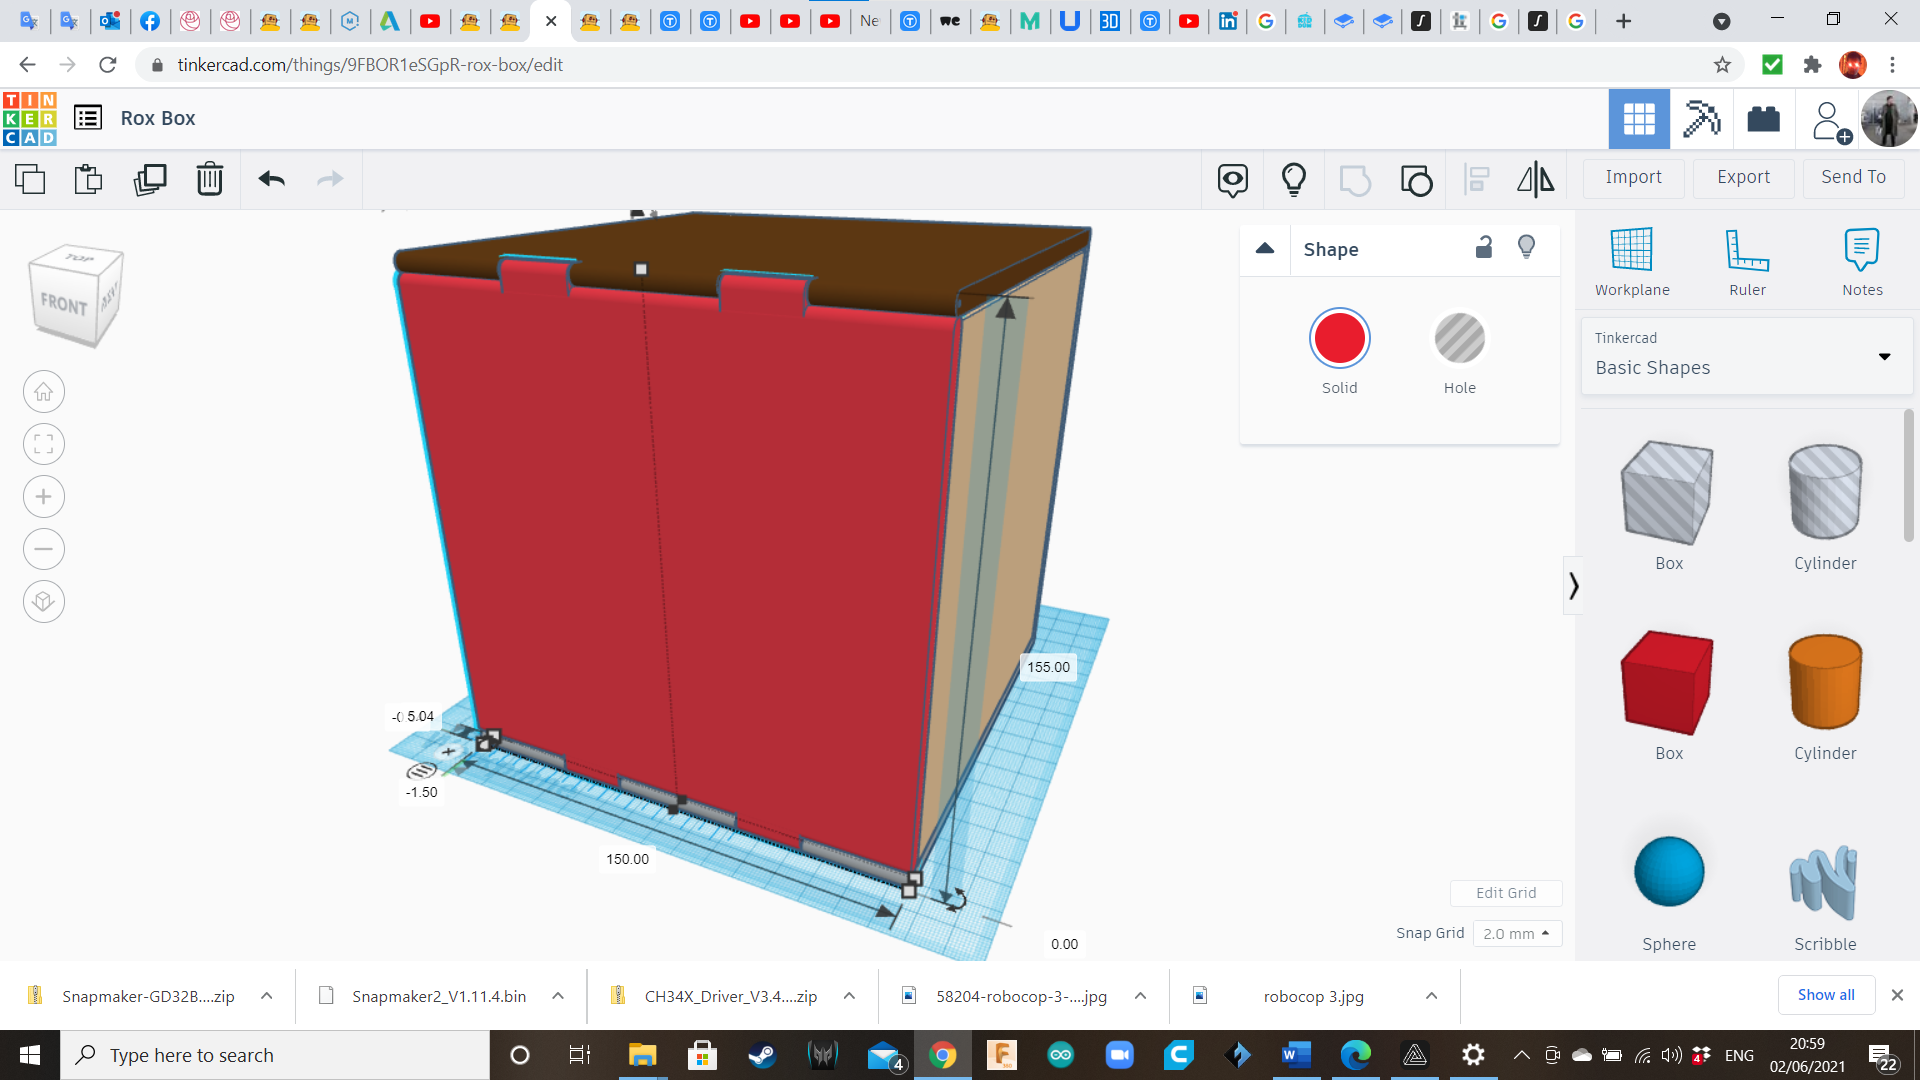Open the Basic Shapes library dropdown
The height and width of the screenshot is (1080, 1920).
click(x=1747, y=356)
